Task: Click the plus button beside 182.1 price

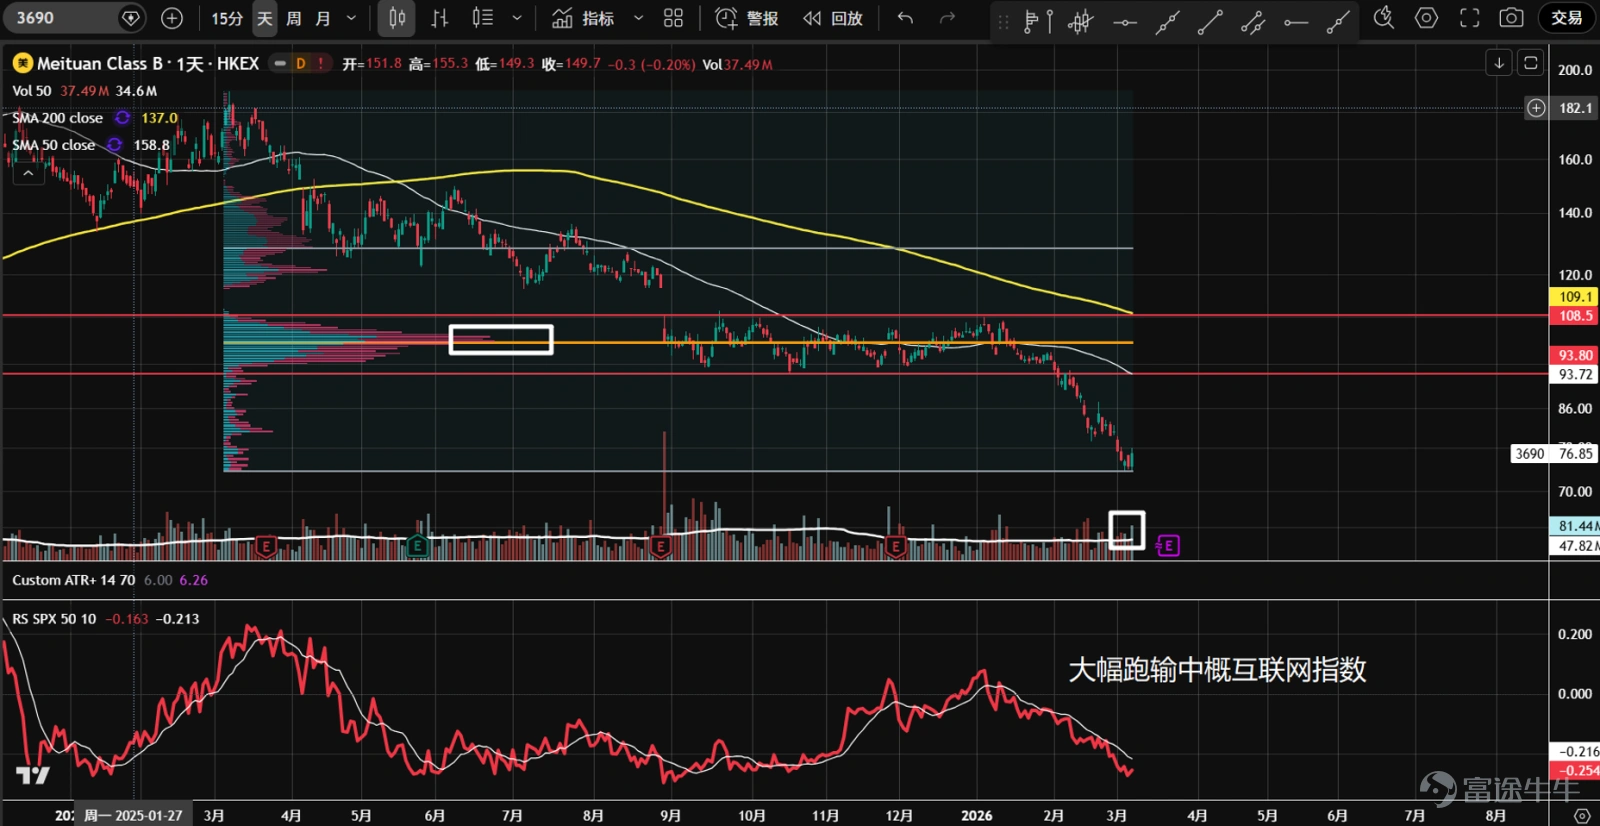Action: (1537, 108)
